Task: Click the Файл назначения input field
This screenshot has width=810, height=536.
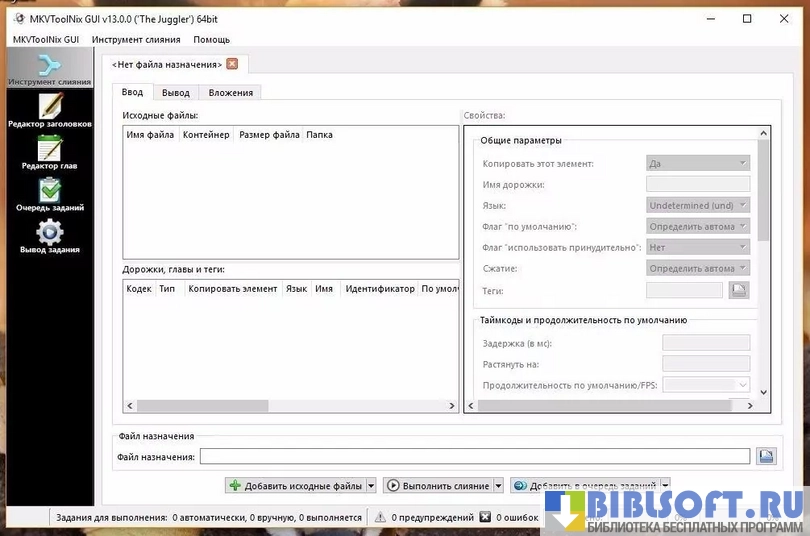Action: click(x=474, y=457)
